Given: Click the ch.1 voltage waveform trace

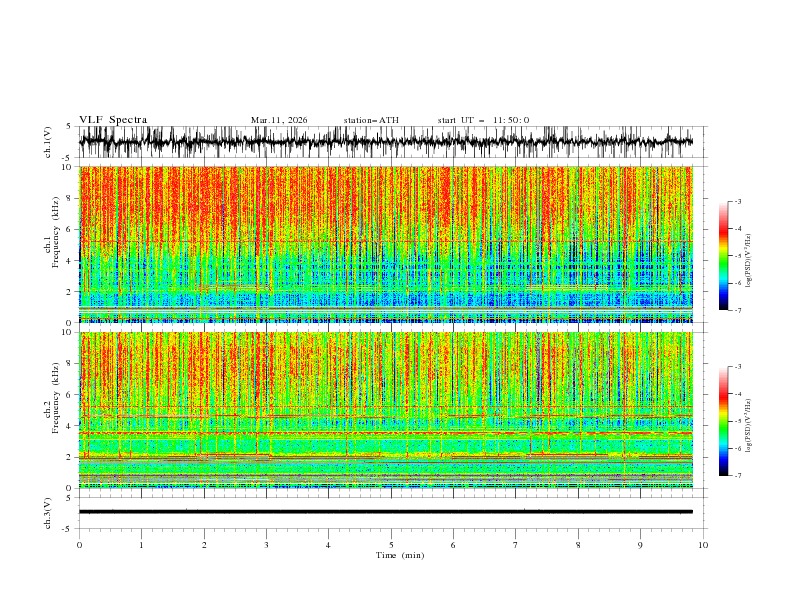Looking at the screenshot, I should (x=386, y=142).
